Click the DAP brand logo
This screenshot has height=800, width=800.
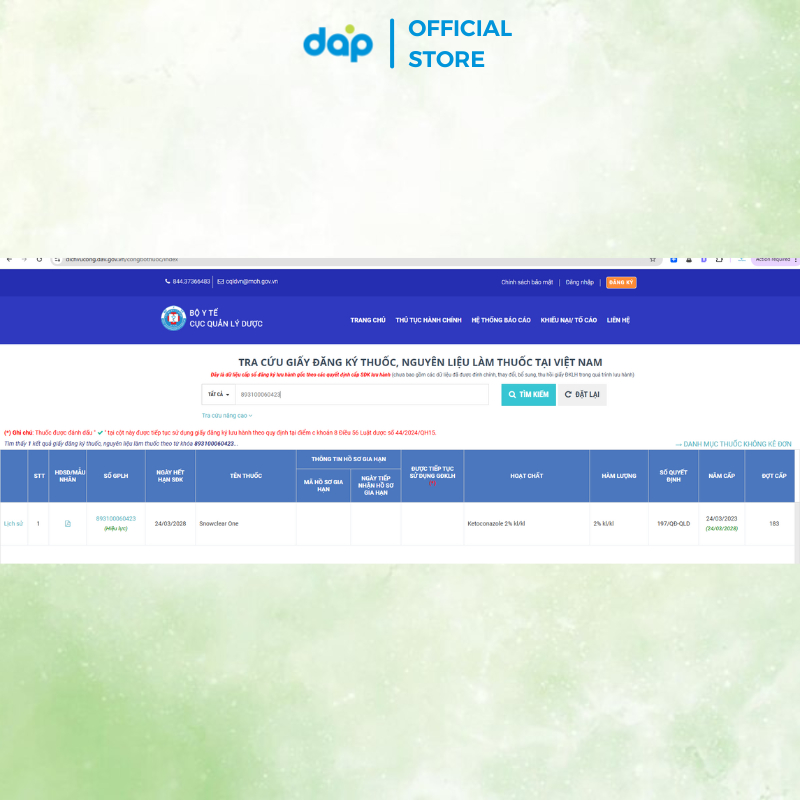click(x=338, y=43)
